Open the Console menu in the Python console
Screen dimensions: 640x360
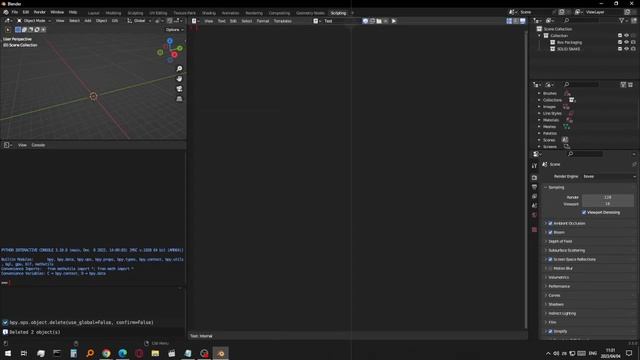(x=38, y=145)
